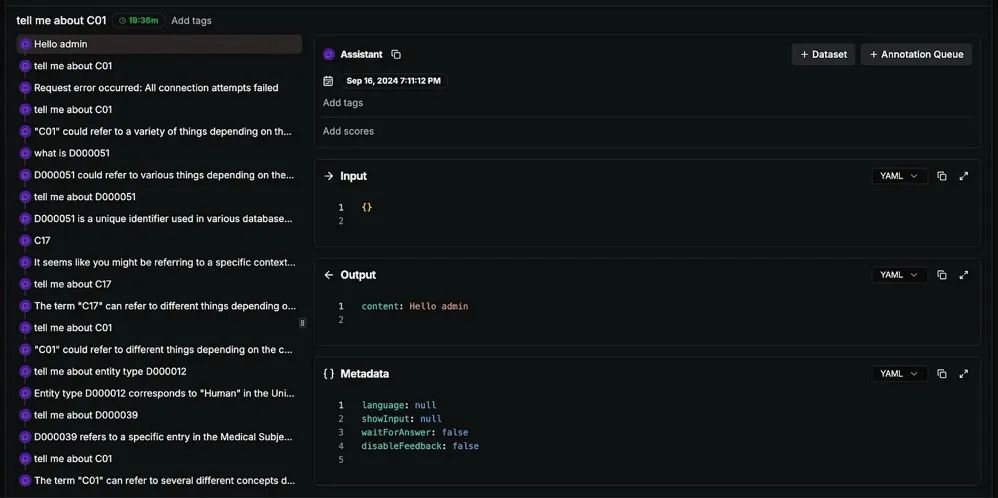Select the "Hello admin" message row

pyautogui.click(x=160, y=44)
